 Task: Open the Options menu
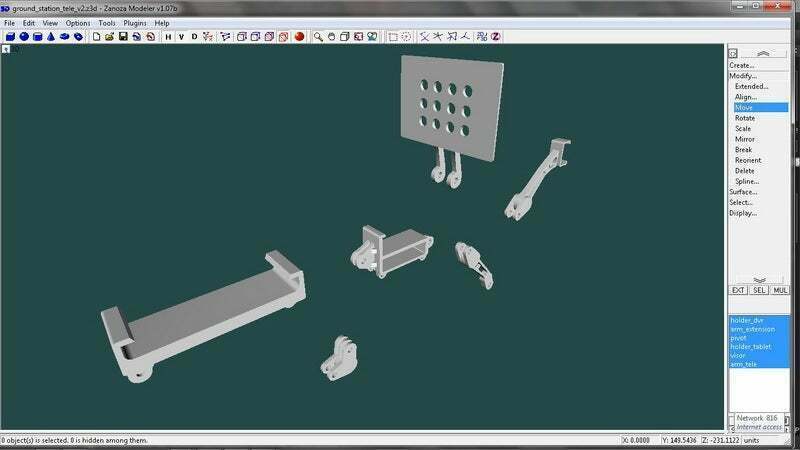pyautogui.click(x=78, y=22)
